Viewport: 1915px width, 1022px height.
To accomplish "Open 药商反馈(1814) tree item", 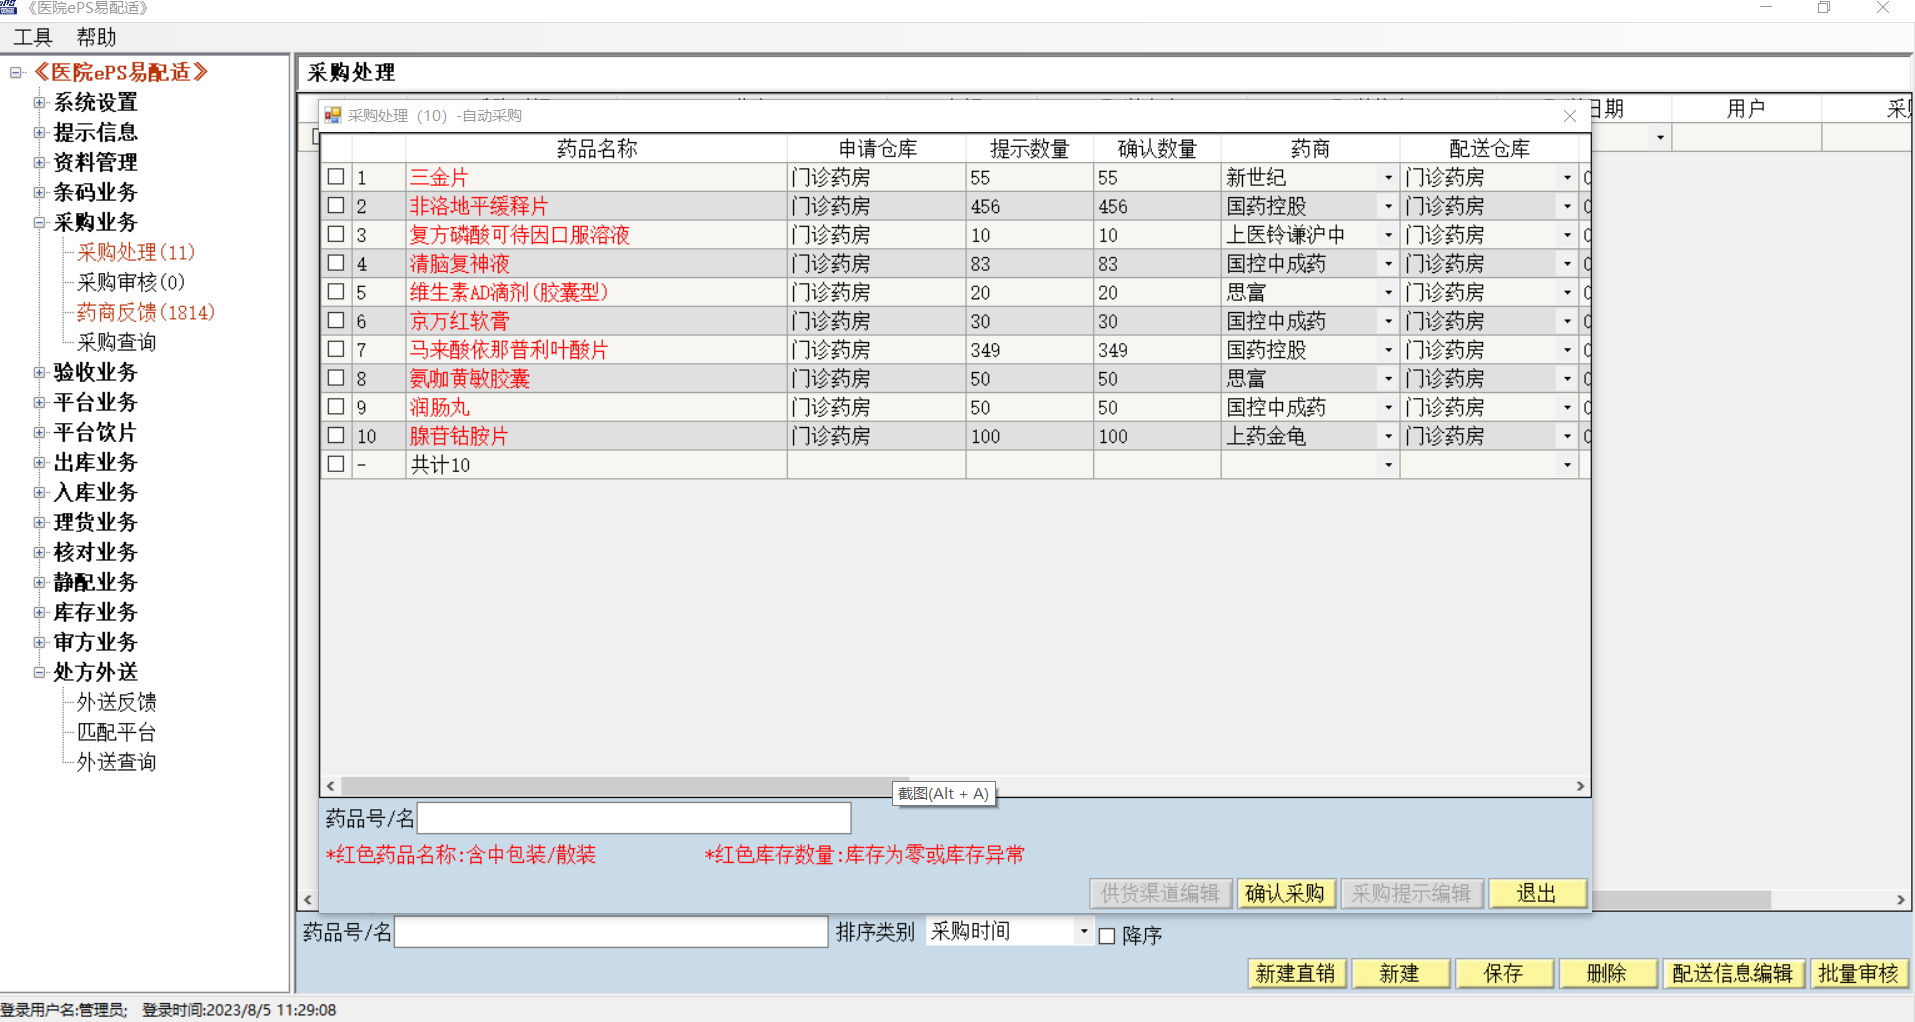I will pyautogui.click(x=146, y=312).
